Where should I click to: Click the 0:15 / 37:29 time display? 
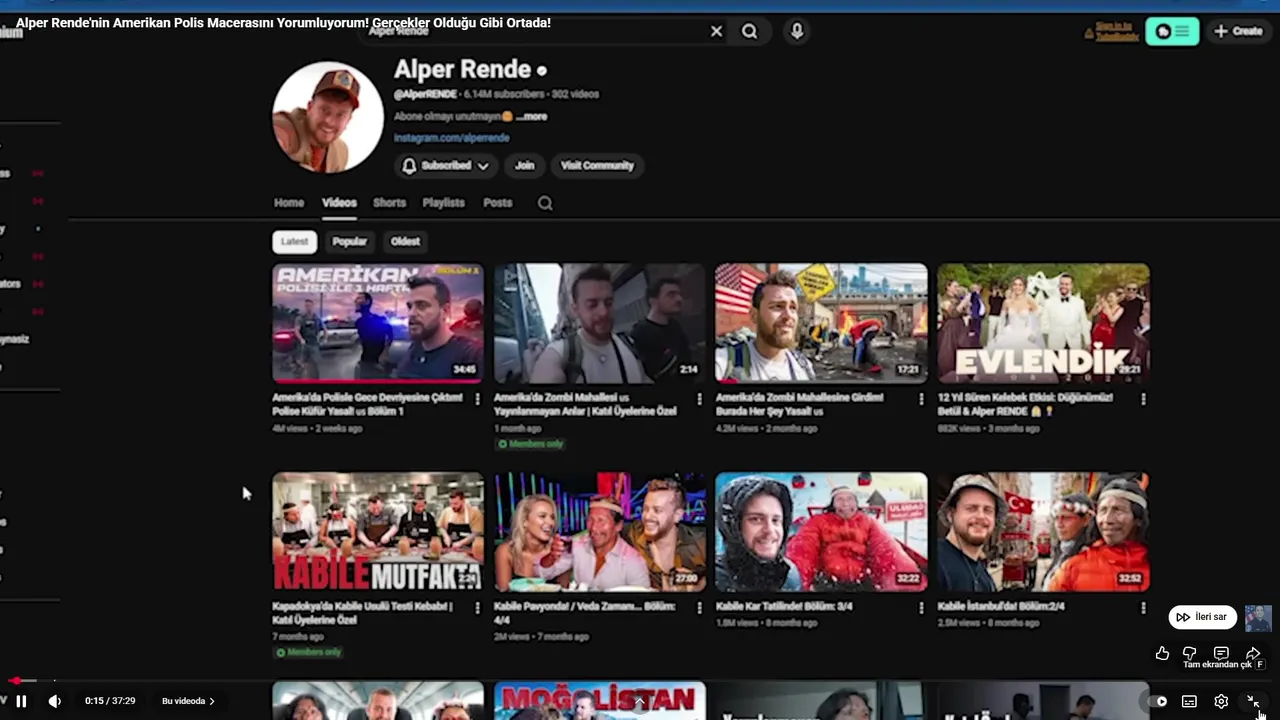coord(110,701)
